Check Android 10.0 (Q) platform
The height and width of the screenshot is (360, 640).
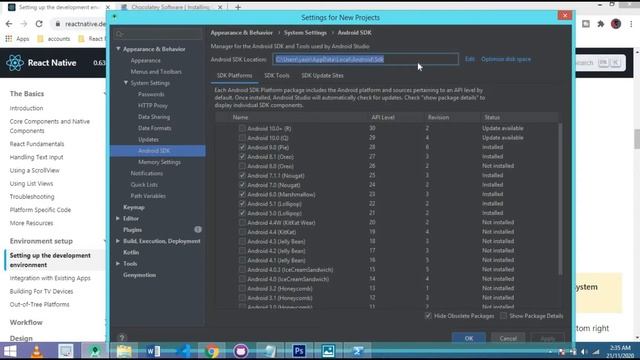pos(242,138)
